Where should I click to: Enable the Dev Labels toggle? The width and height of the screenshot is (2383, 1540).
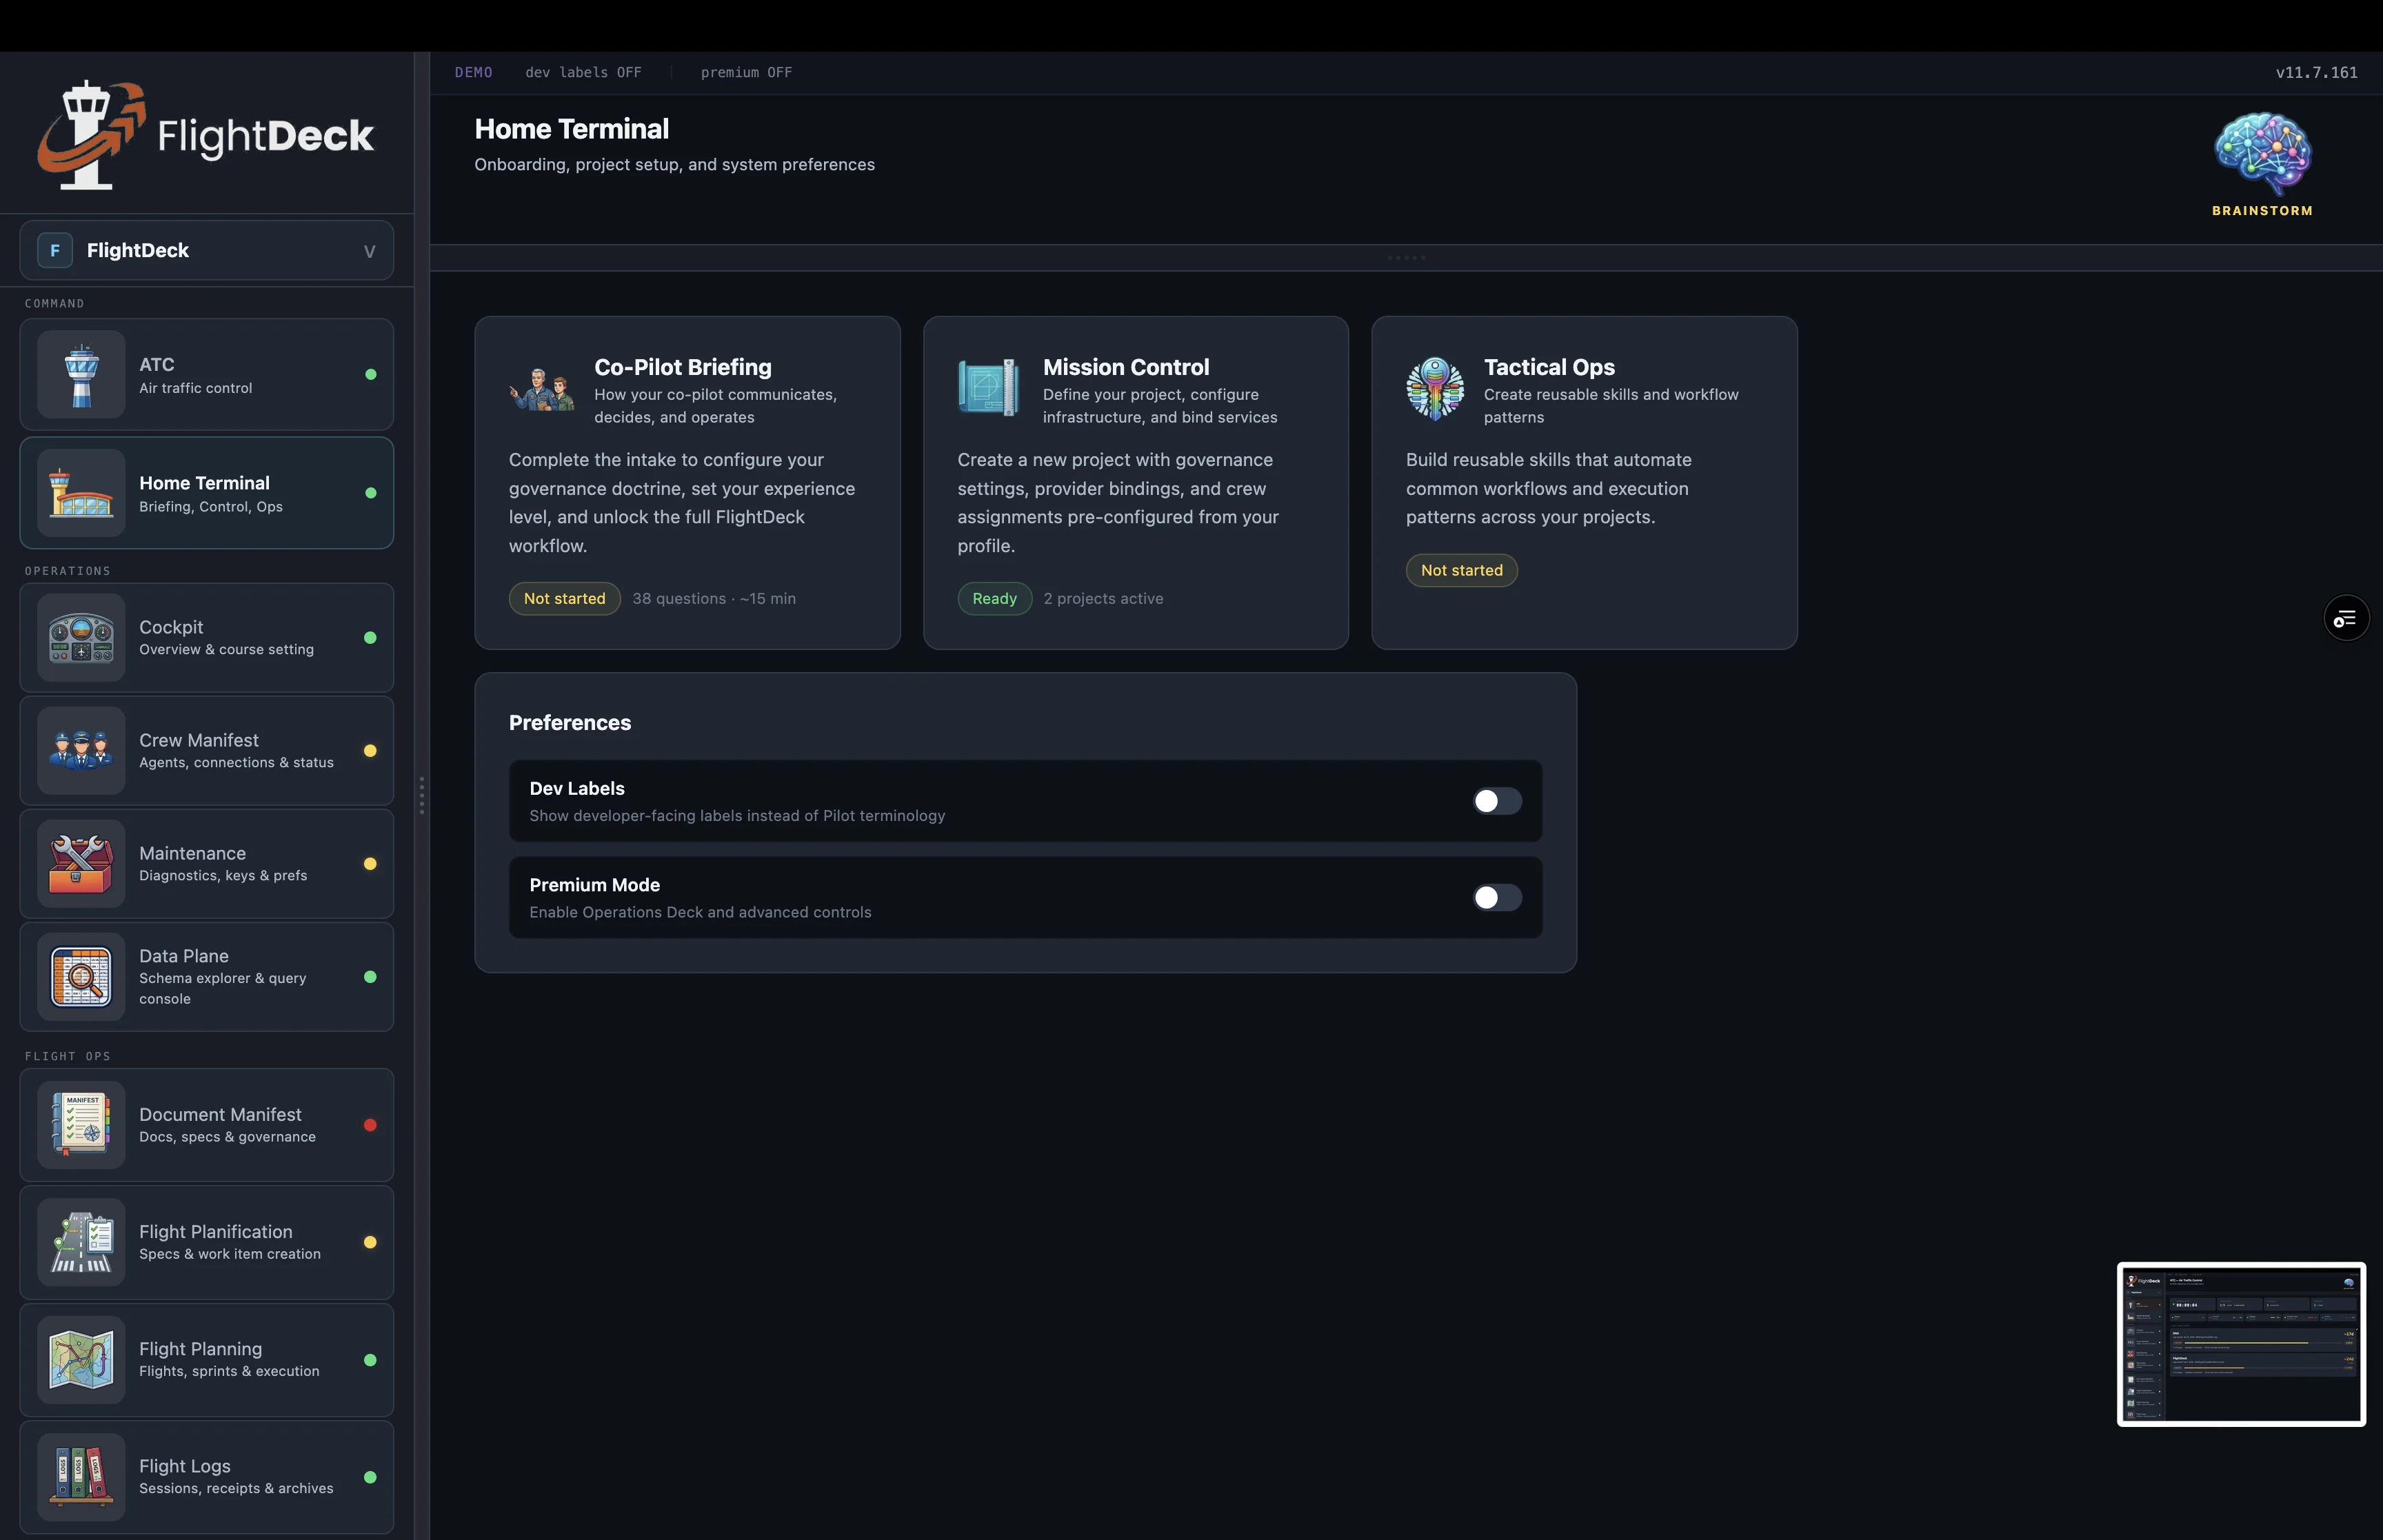click(x=1496, y=800)
